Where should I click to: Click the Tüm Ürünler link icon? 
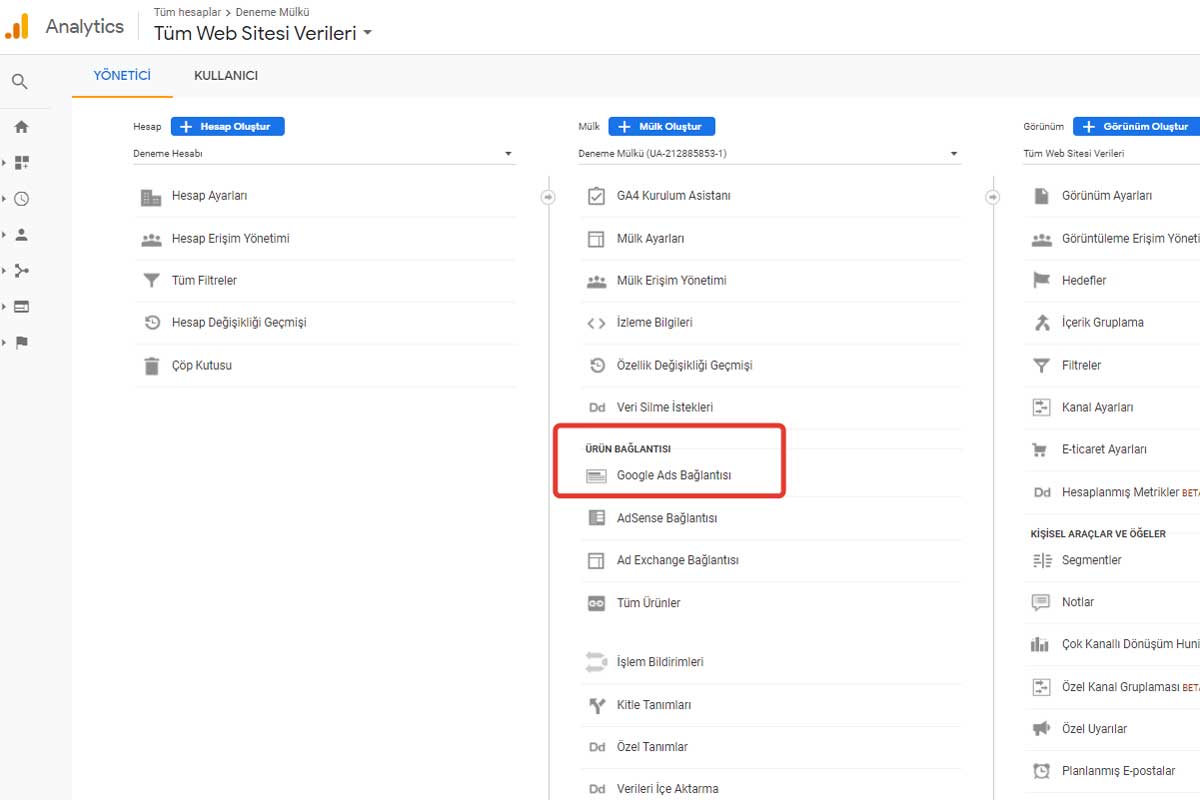[x=596, y=603]
